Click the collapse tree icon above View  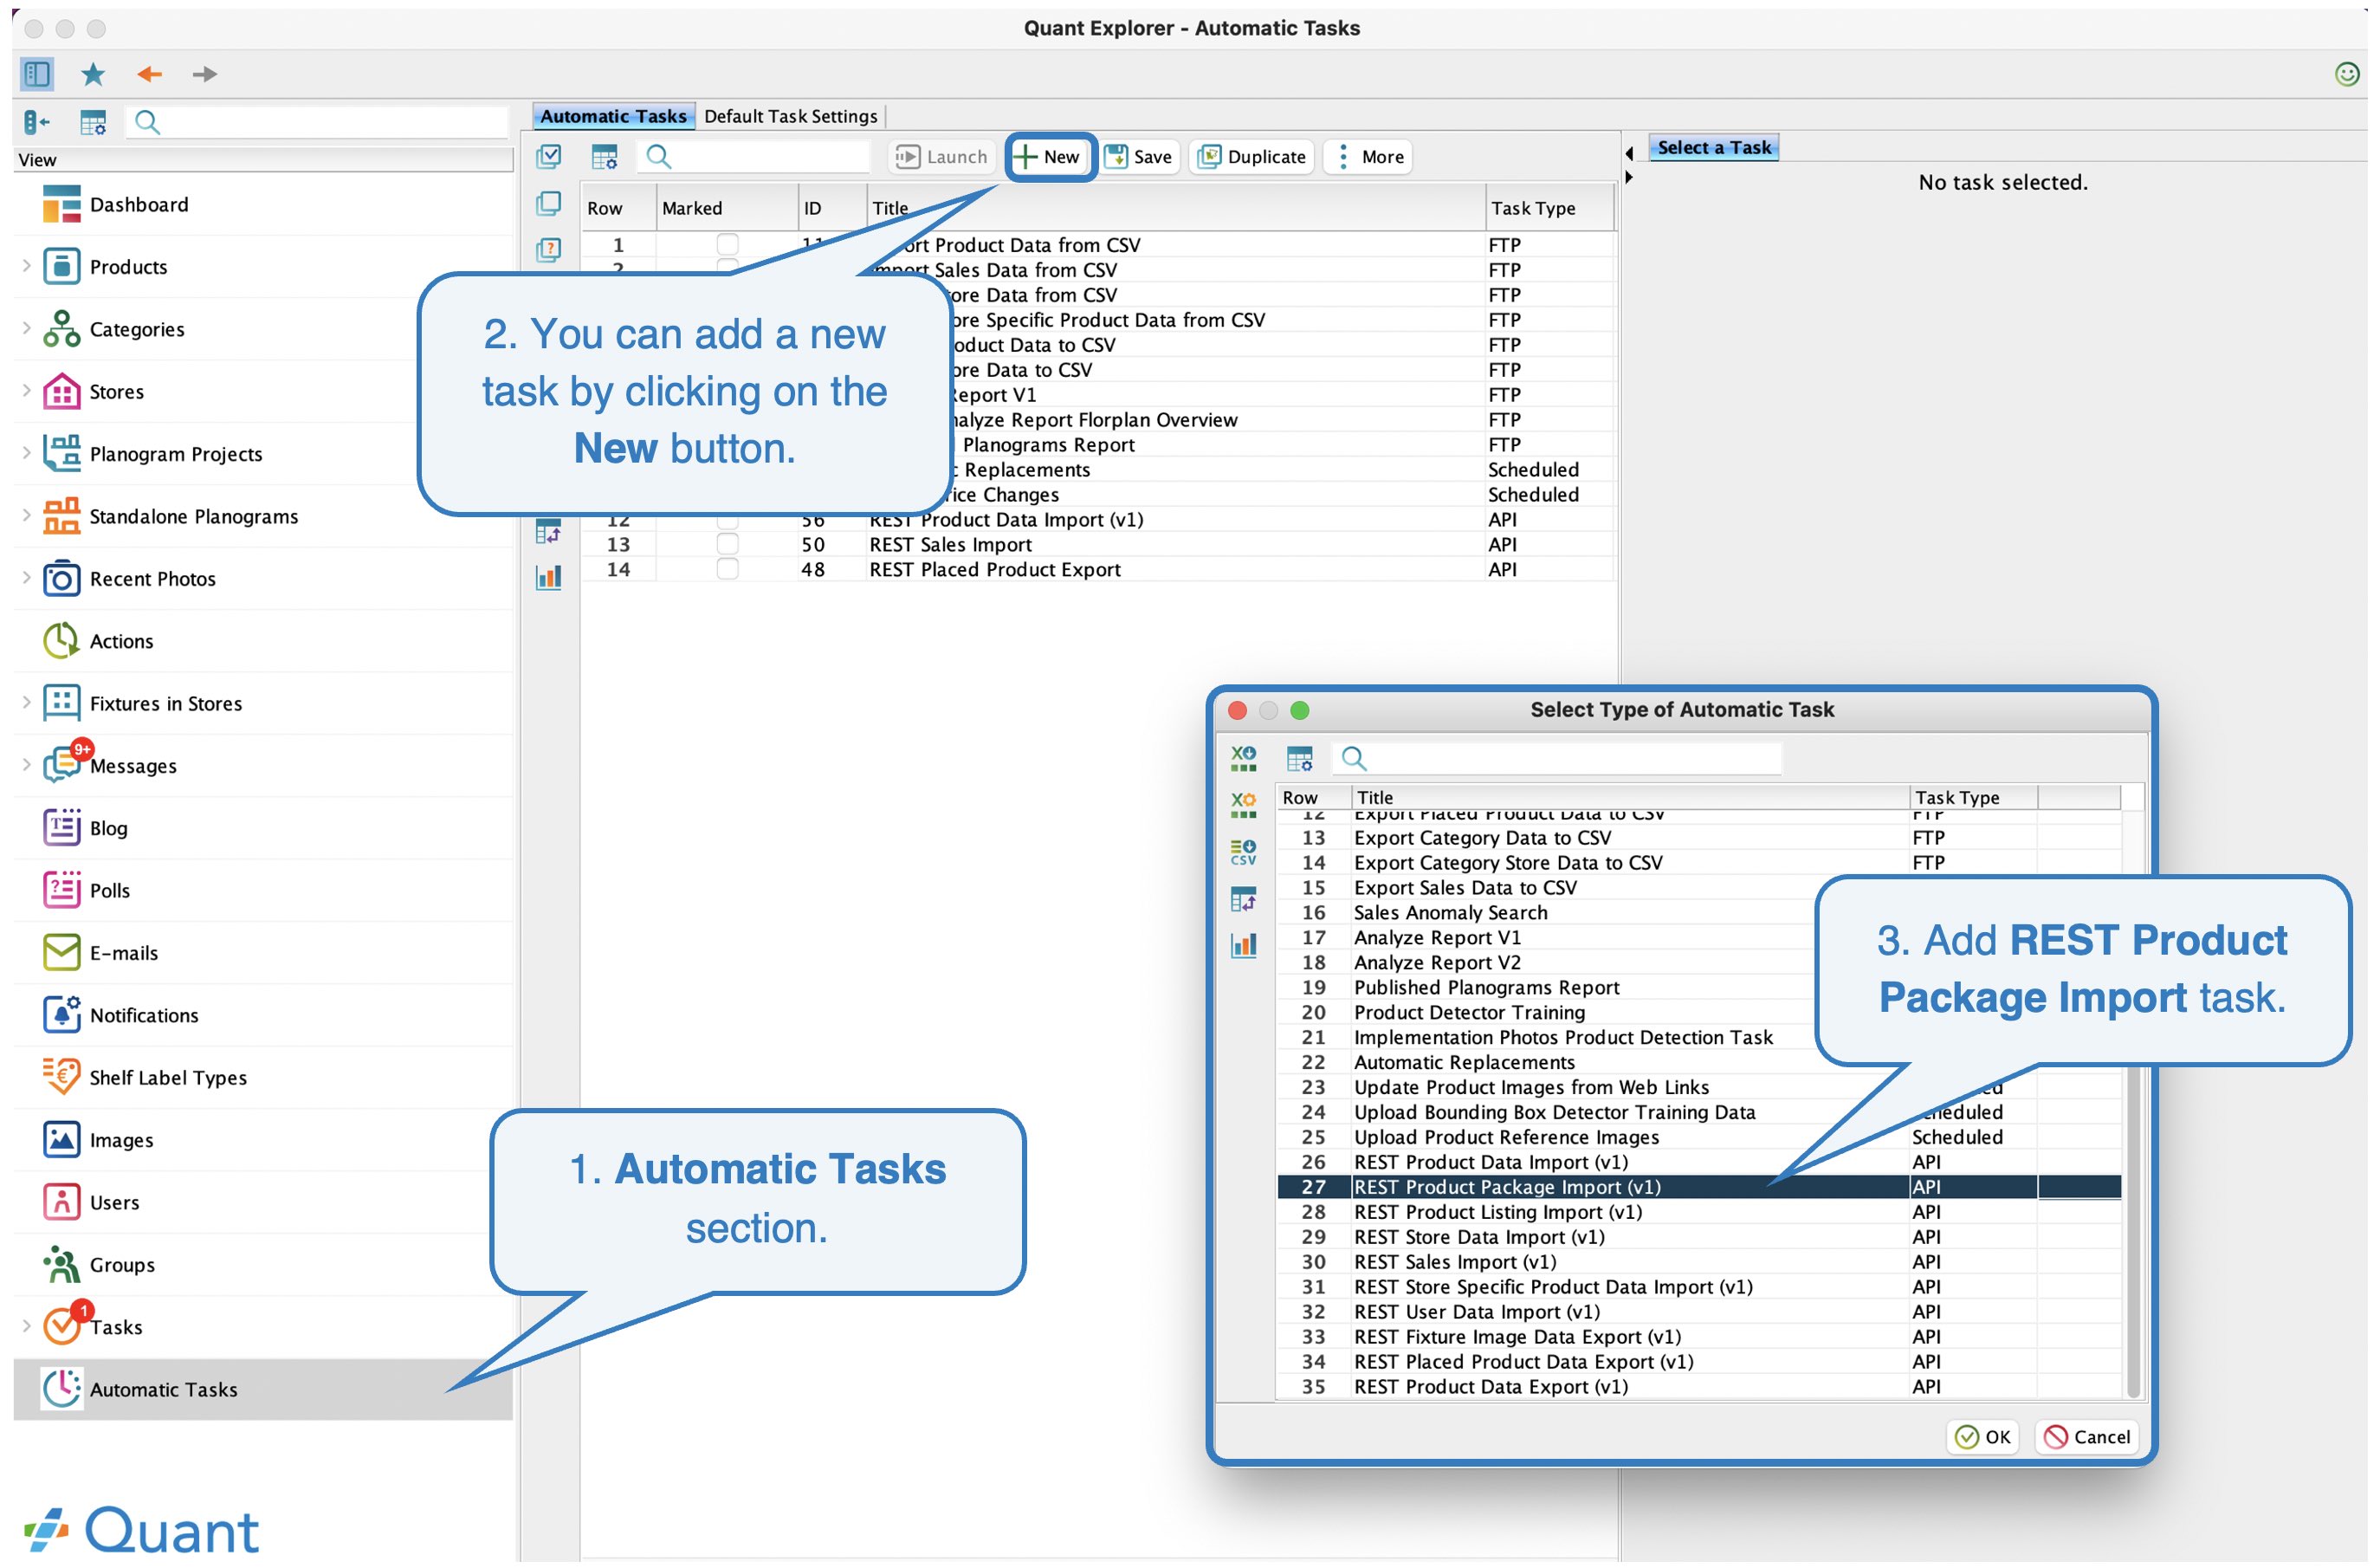click(x=37, y=122)
